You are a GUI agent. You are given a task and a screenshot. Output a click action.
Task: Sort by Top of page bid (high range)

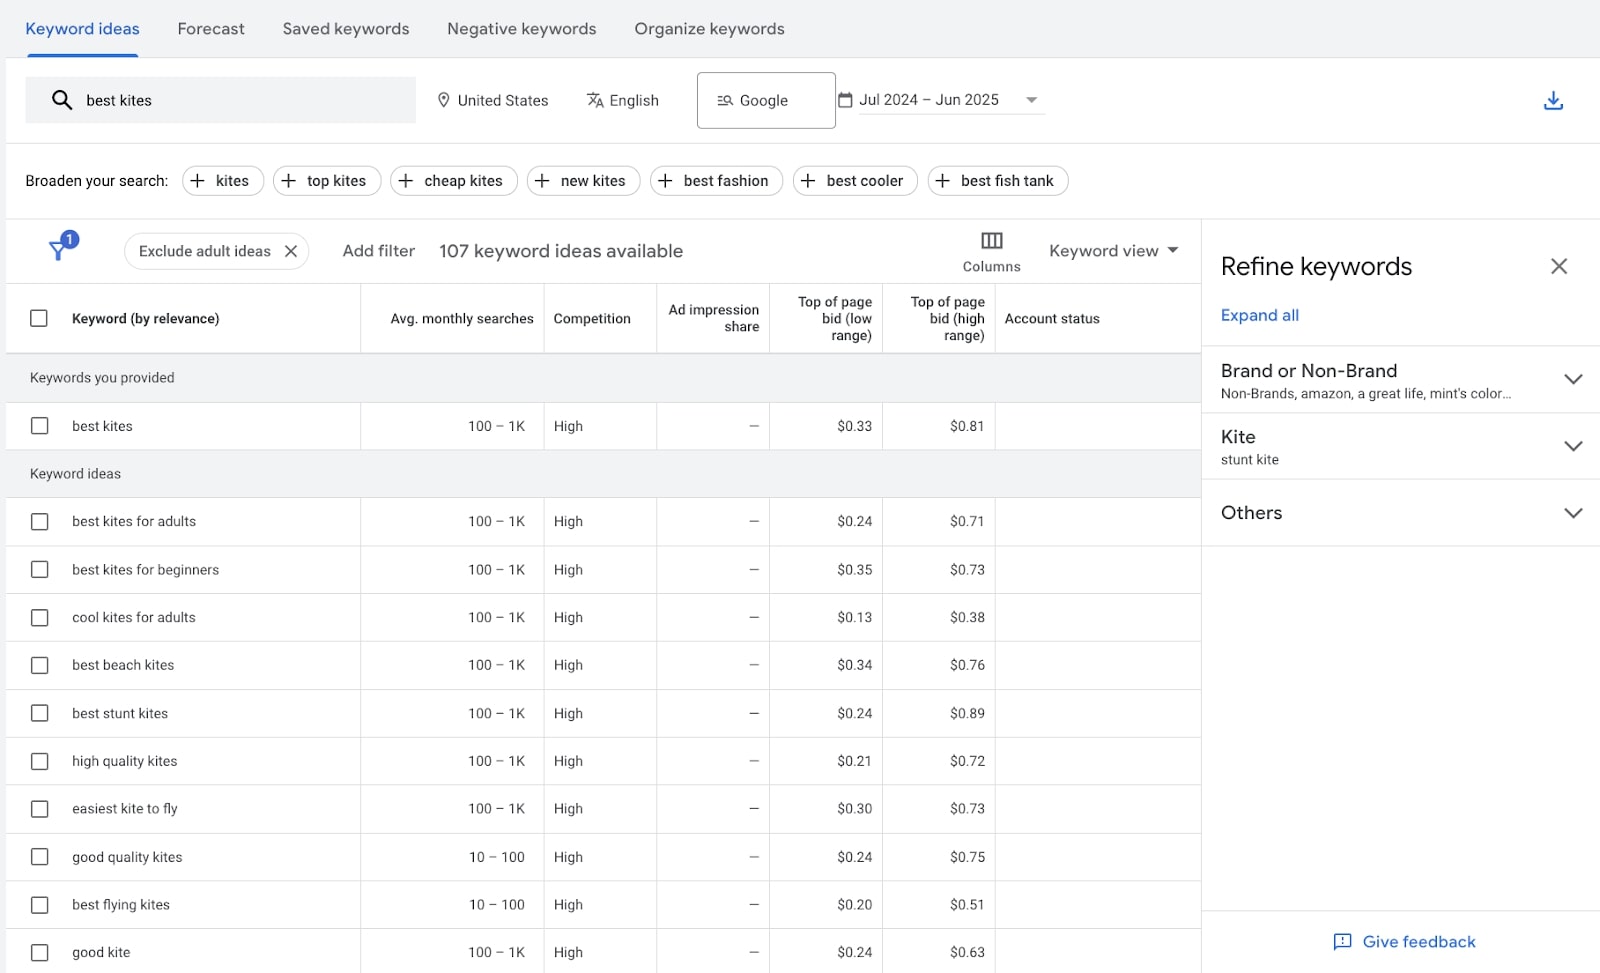pyautogui.click(x=948, y=318)
